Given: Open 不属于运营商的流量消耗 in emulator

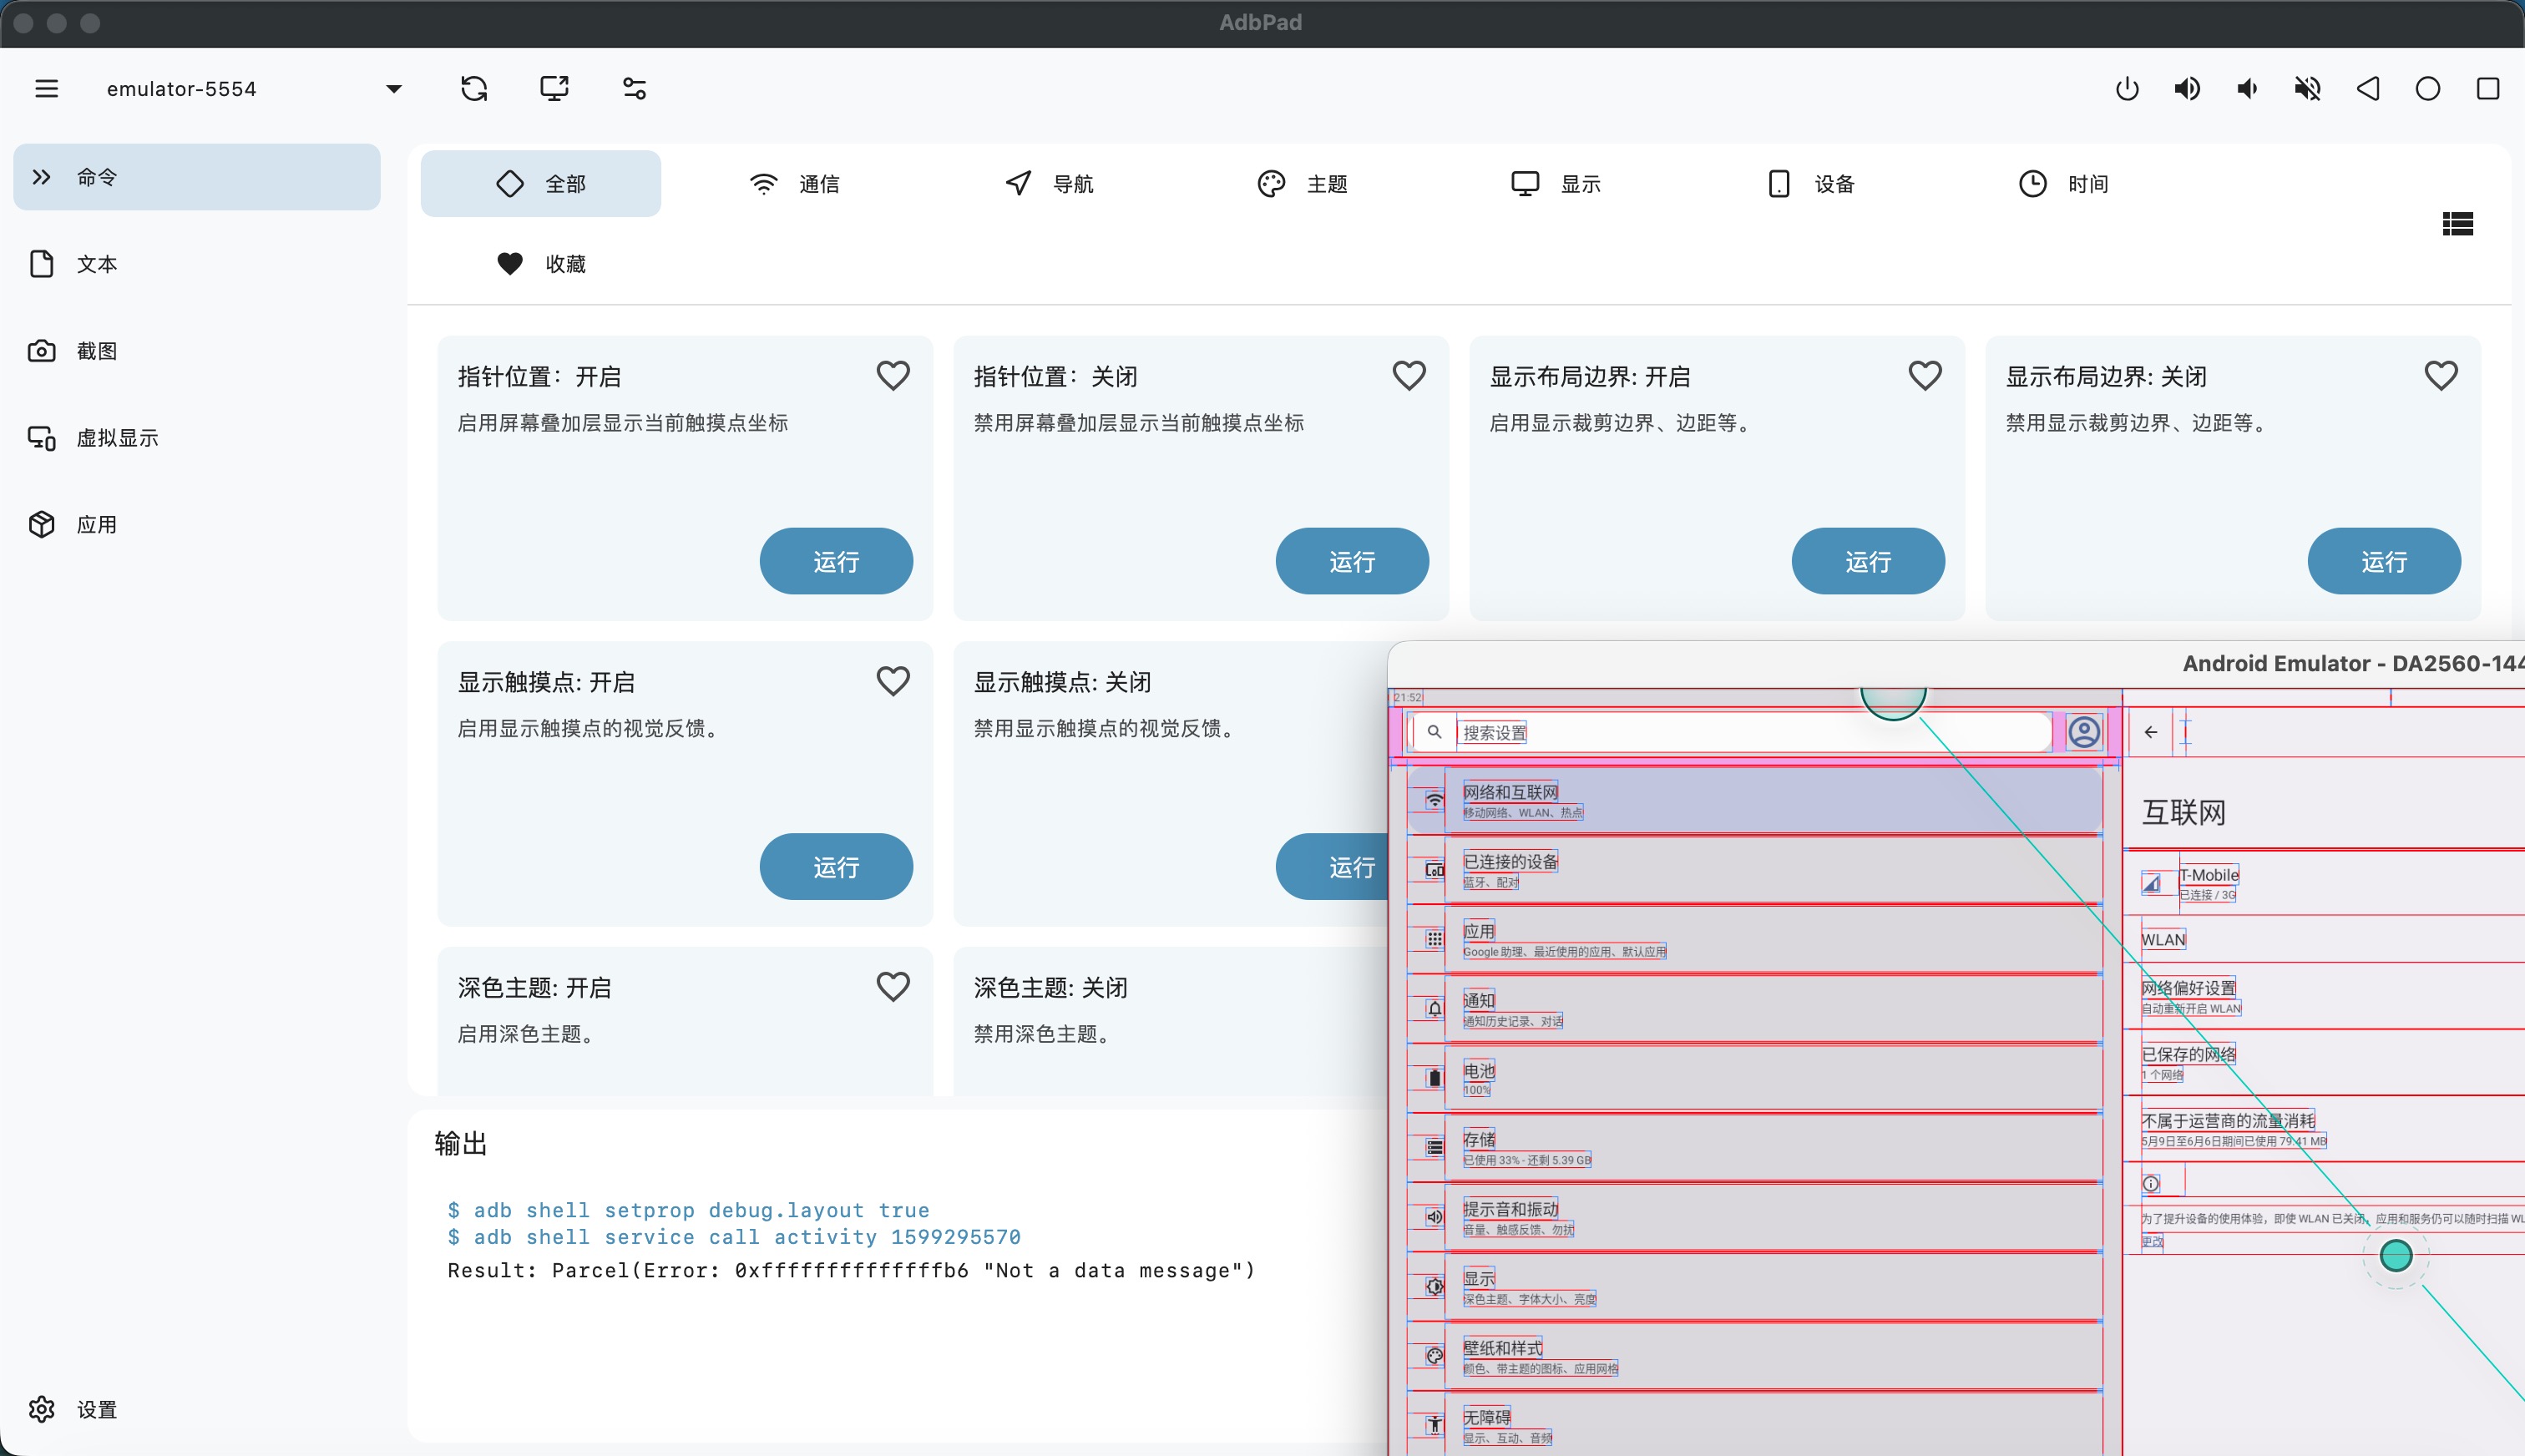Looking at the screenshot, I should (x=2325, y=1129).
